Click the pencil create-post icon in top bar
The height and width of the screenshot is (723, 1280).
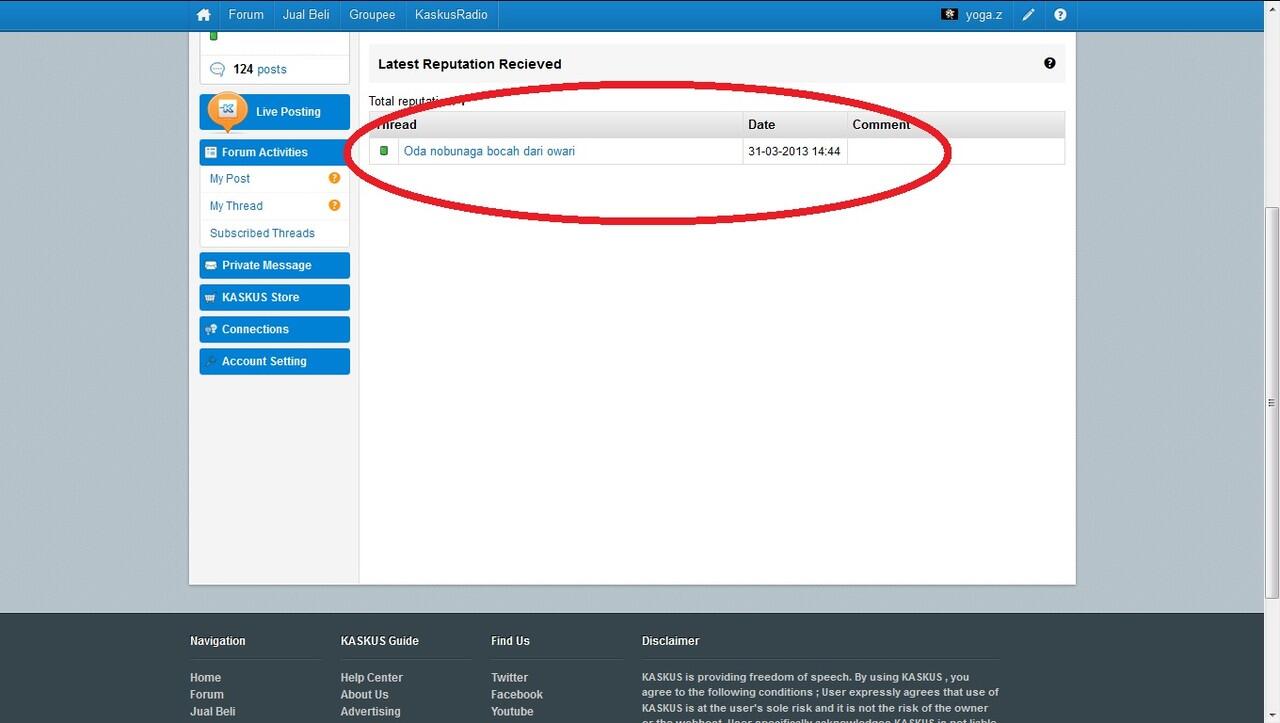pyautogui.click(x=1028, y=15)
